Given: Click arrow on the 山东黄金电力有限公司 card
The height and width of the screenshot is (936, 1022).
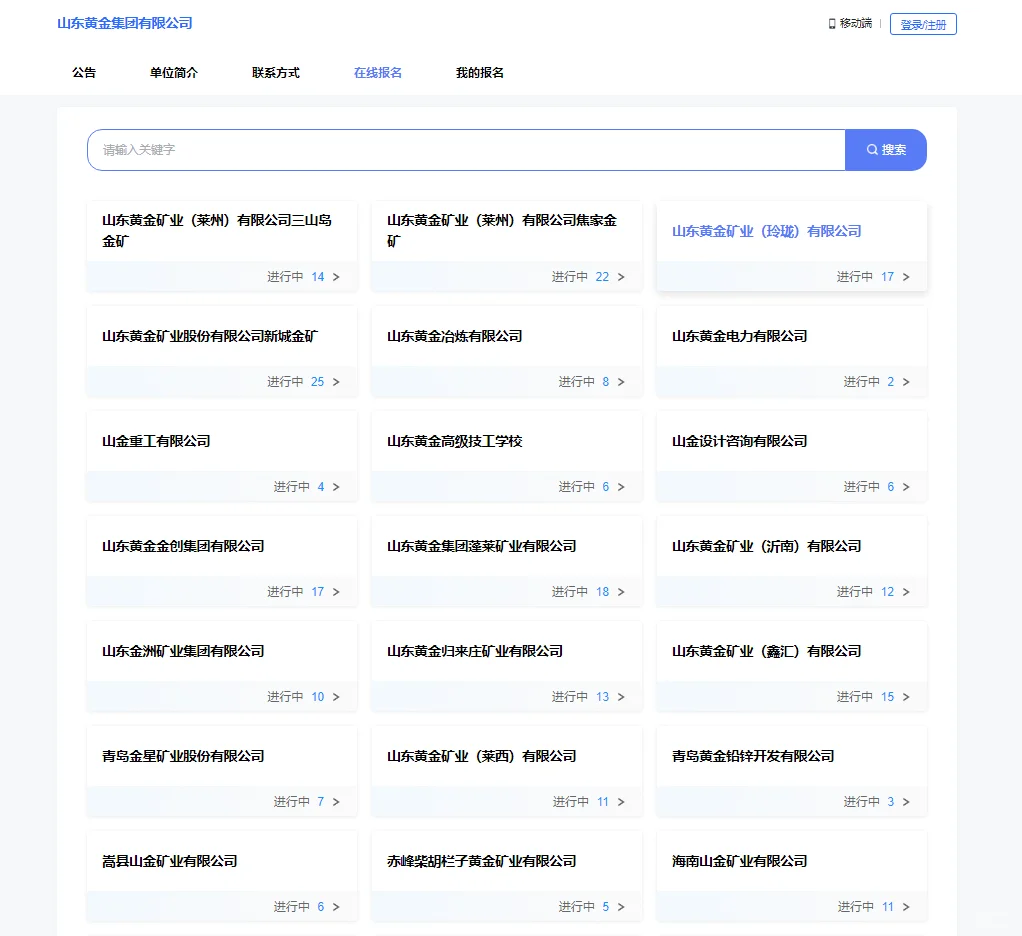Looking at the screenshot, I should pyautogui.click(x=906, y=382).
